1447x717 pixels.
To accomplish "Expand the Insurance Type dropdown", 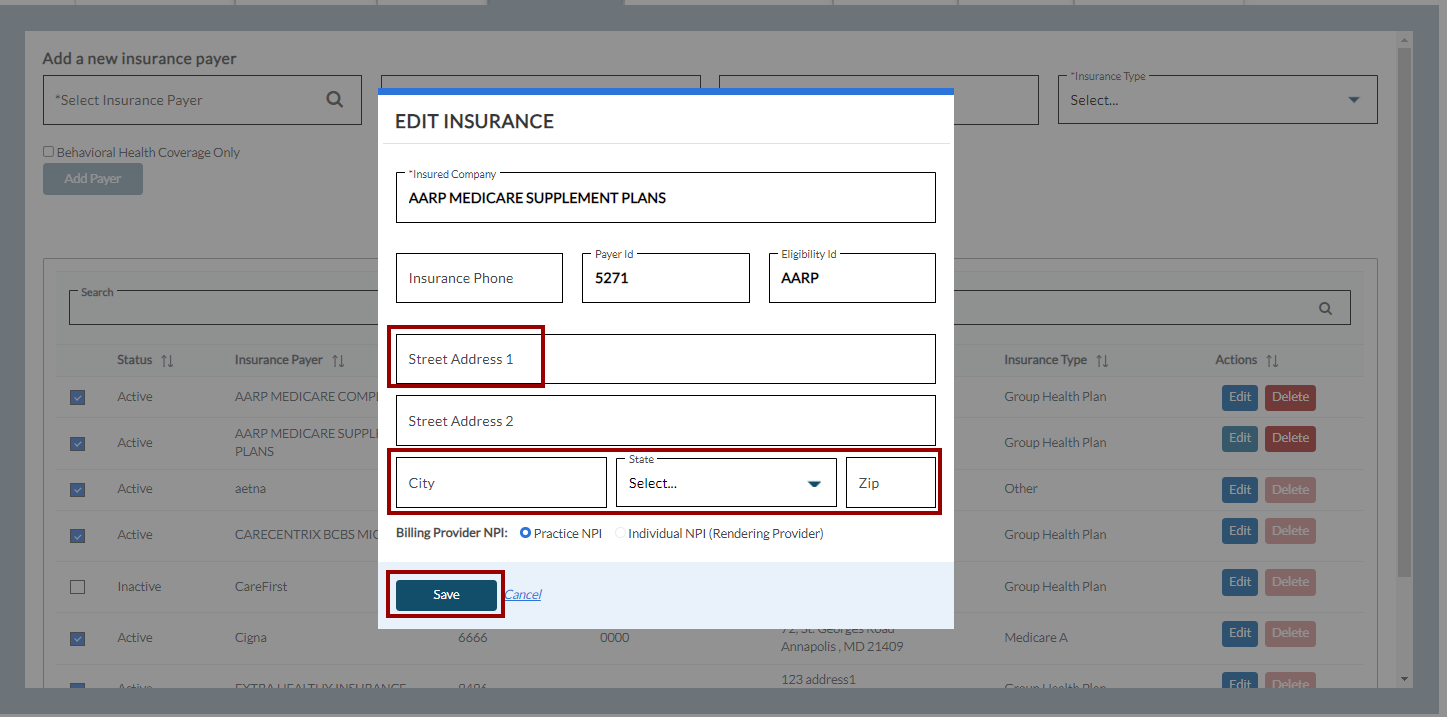I will tap(1217, 100).
